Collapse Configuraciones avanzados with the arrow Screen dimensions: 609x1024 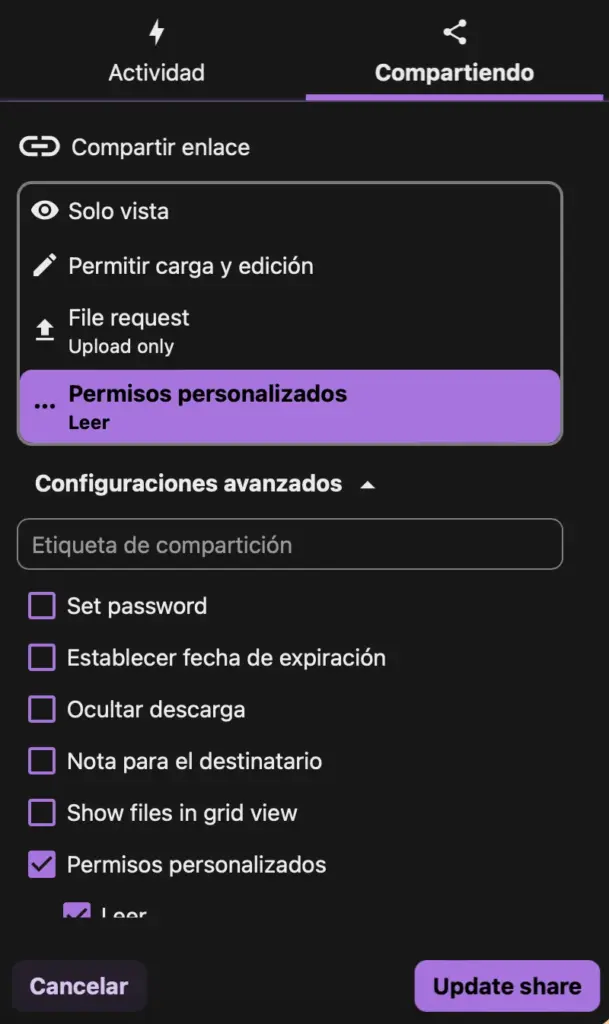pos(368,484)
